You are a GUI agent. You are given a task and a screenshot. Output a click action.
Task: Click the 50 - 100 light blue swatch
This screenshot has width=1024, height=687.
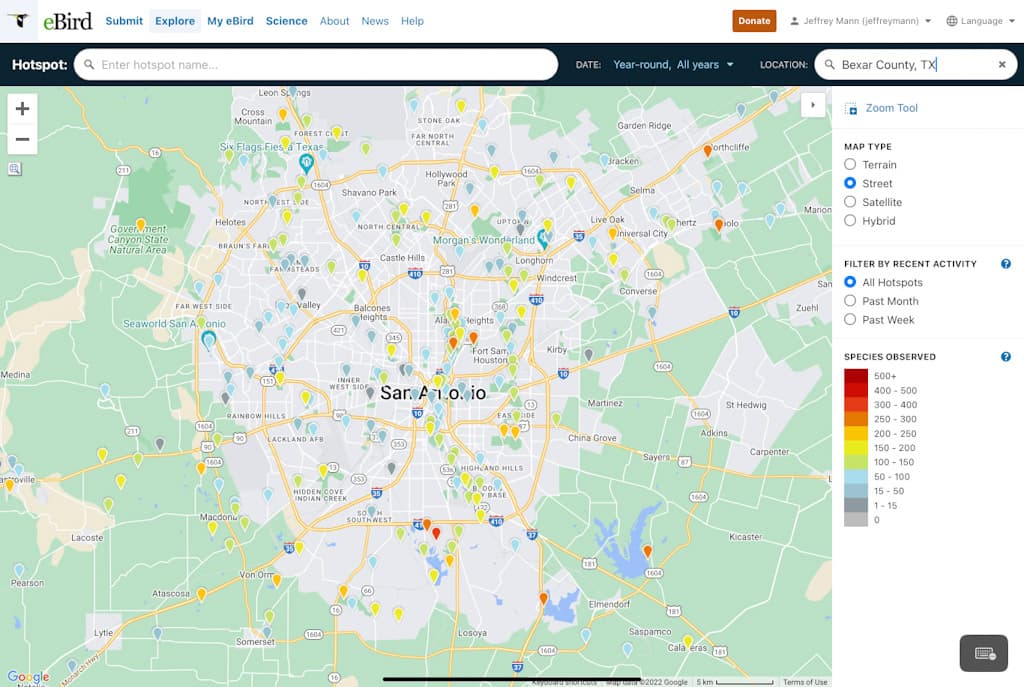[856, 477]
